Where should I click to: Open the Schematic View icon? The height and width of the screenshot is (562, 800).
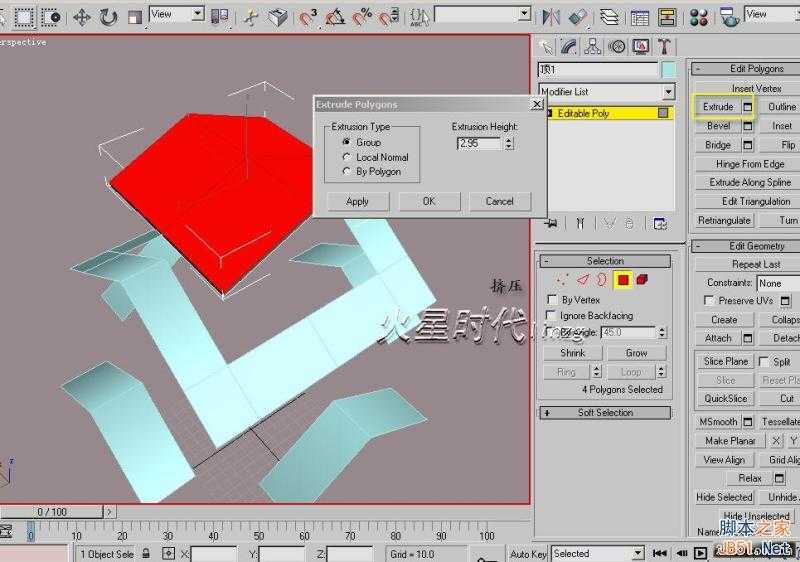[x=667, y=18]
